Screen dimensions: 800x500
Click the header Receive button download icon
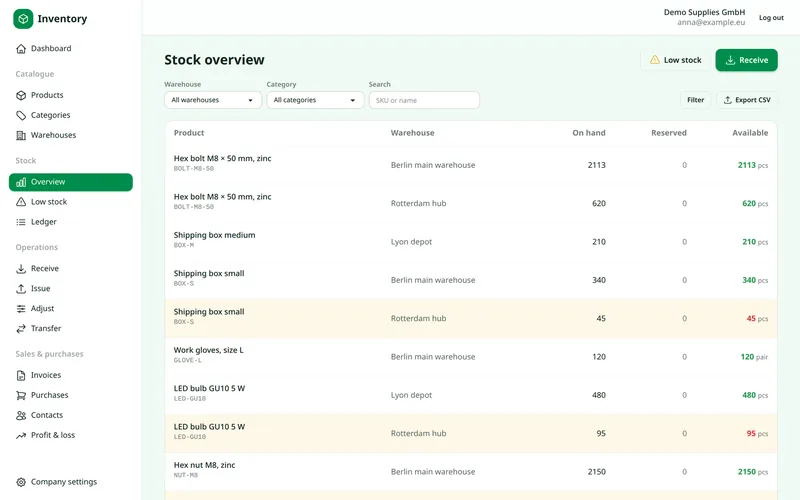click(x=730, y=60)
